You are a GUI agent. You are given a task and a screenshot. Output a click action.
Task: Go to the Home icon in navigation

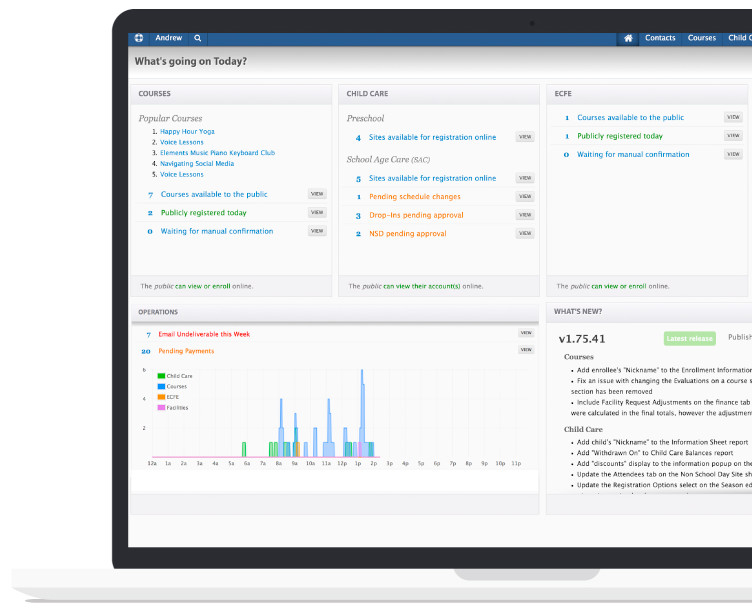pos(628,38)
